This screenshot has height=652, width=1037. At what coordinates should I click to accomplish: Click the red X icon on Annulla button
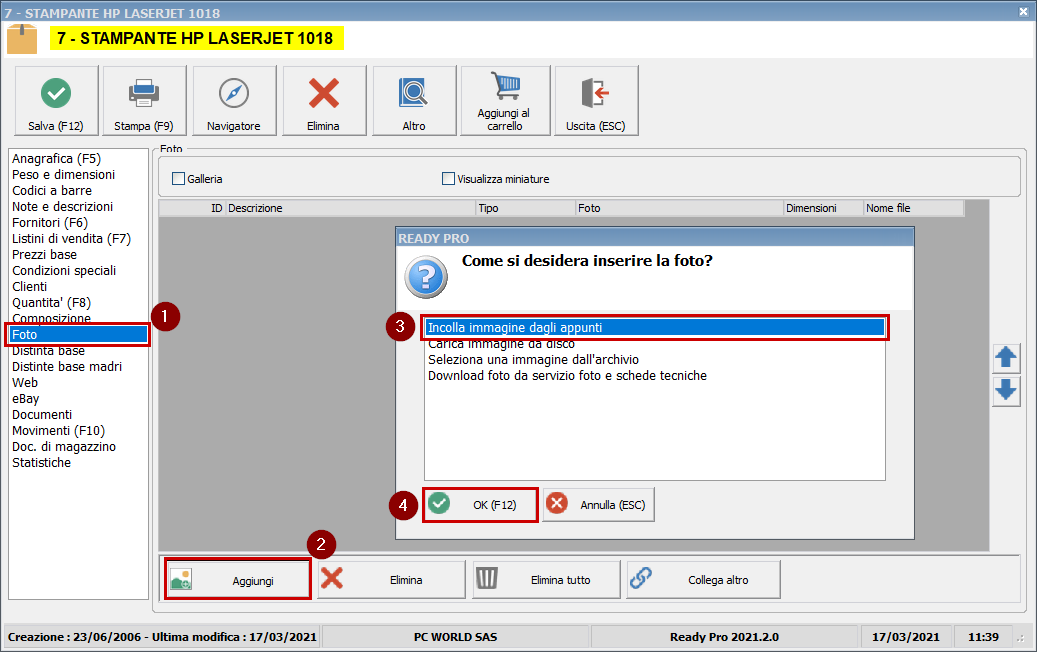[557, 504]
